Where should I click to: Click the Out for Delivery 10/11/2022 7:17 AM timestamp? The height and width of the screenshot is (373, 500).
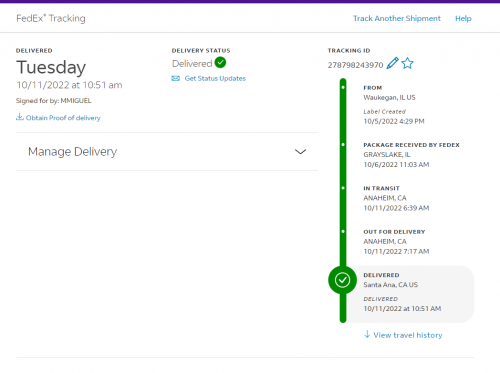(396, 251)
